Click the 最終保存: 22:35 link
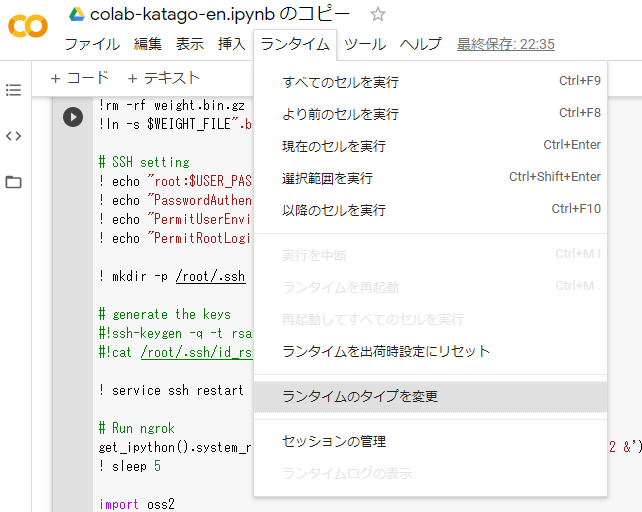The image size is (642, 512). pyautogui.click(x=505, y=44)
